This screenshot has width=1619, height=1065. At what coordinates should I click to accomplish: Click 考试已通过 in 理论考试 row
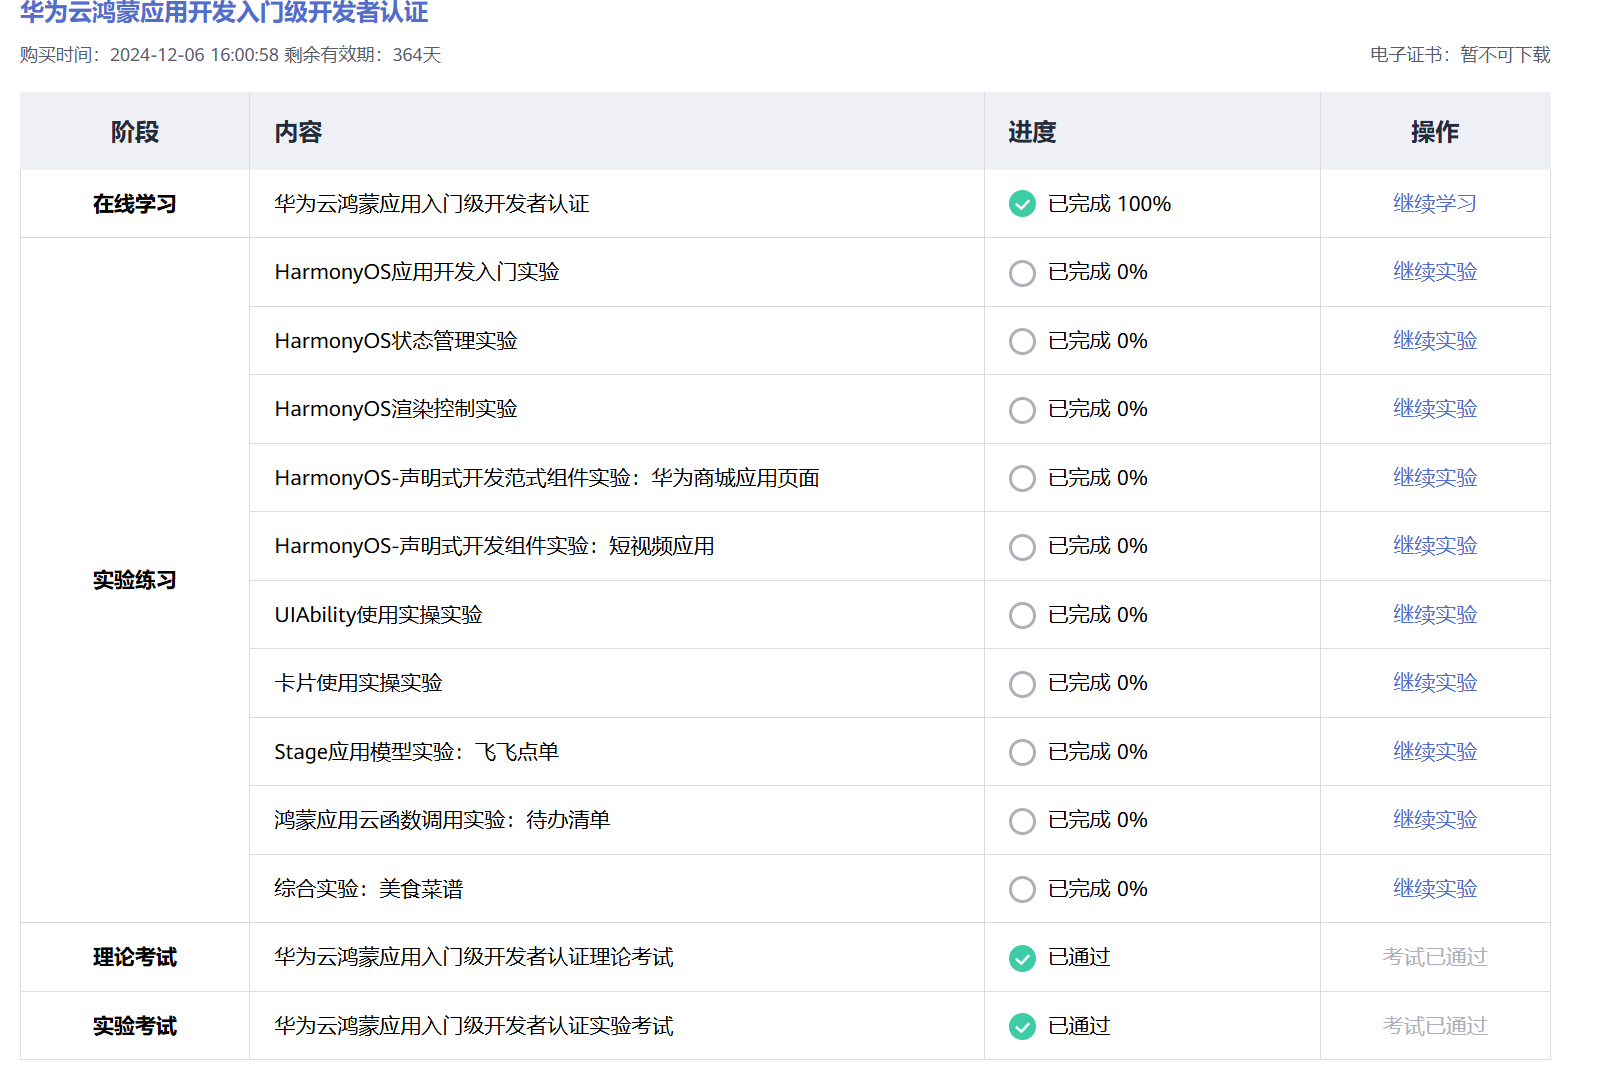[1435, 957]
